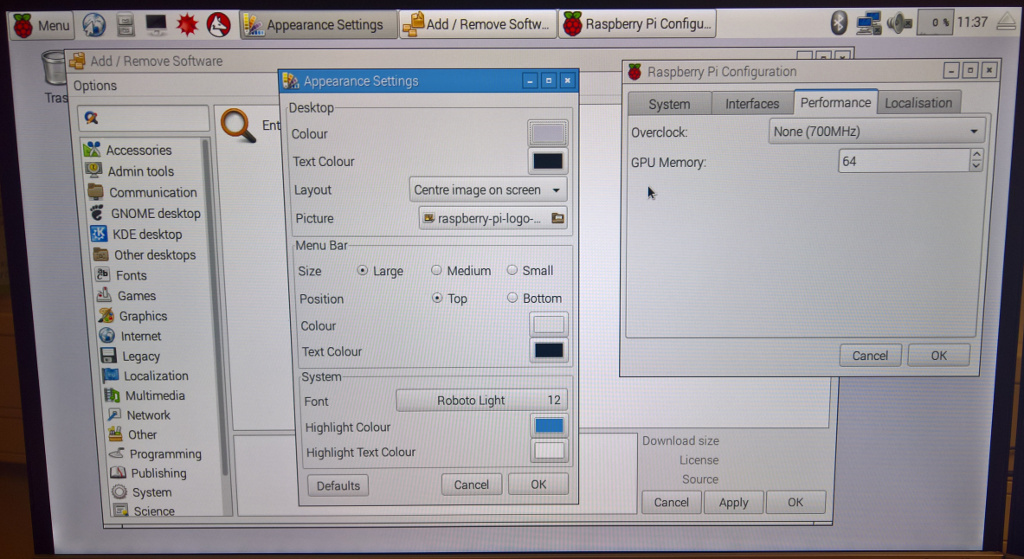Select the KDE desktop category
Viewport: 1024px width, 559px height.
click(137, 234)
